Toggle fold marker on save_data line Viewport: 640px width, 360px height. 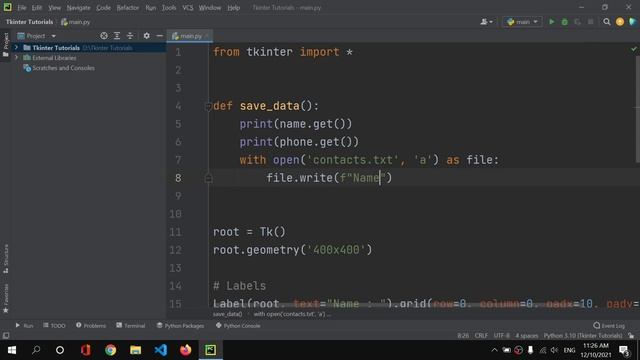tap(208, 107)
